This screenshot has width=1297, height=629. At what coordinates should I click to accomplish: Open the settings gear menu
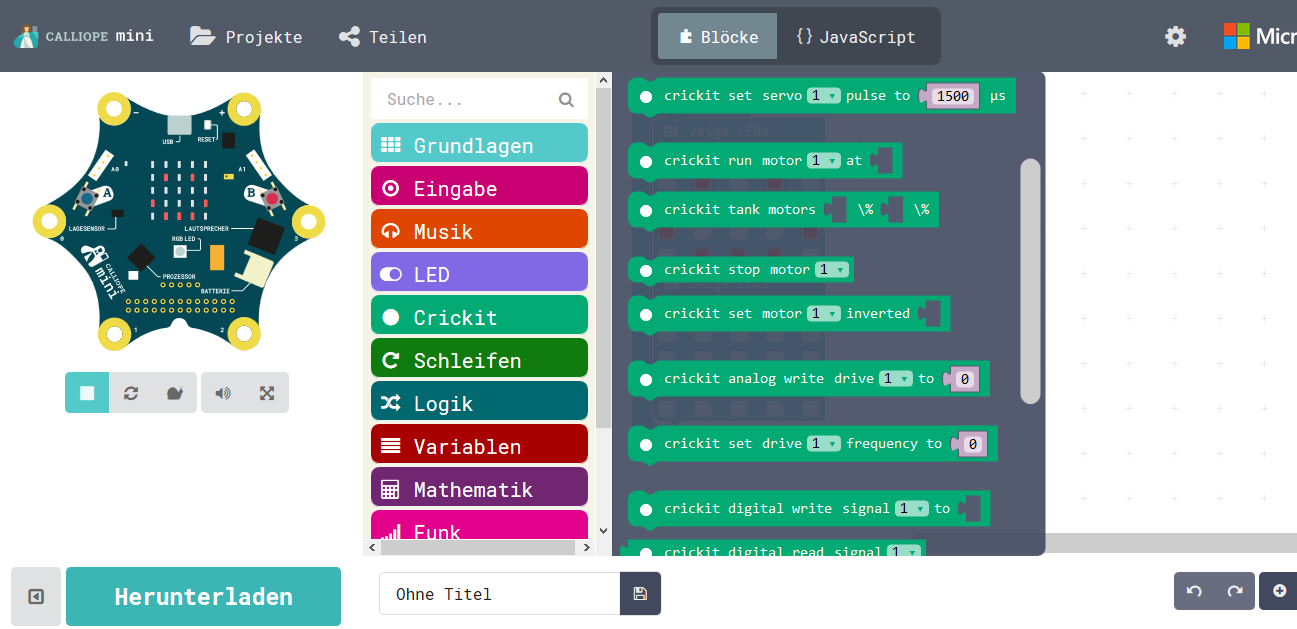click(1176, 37)
